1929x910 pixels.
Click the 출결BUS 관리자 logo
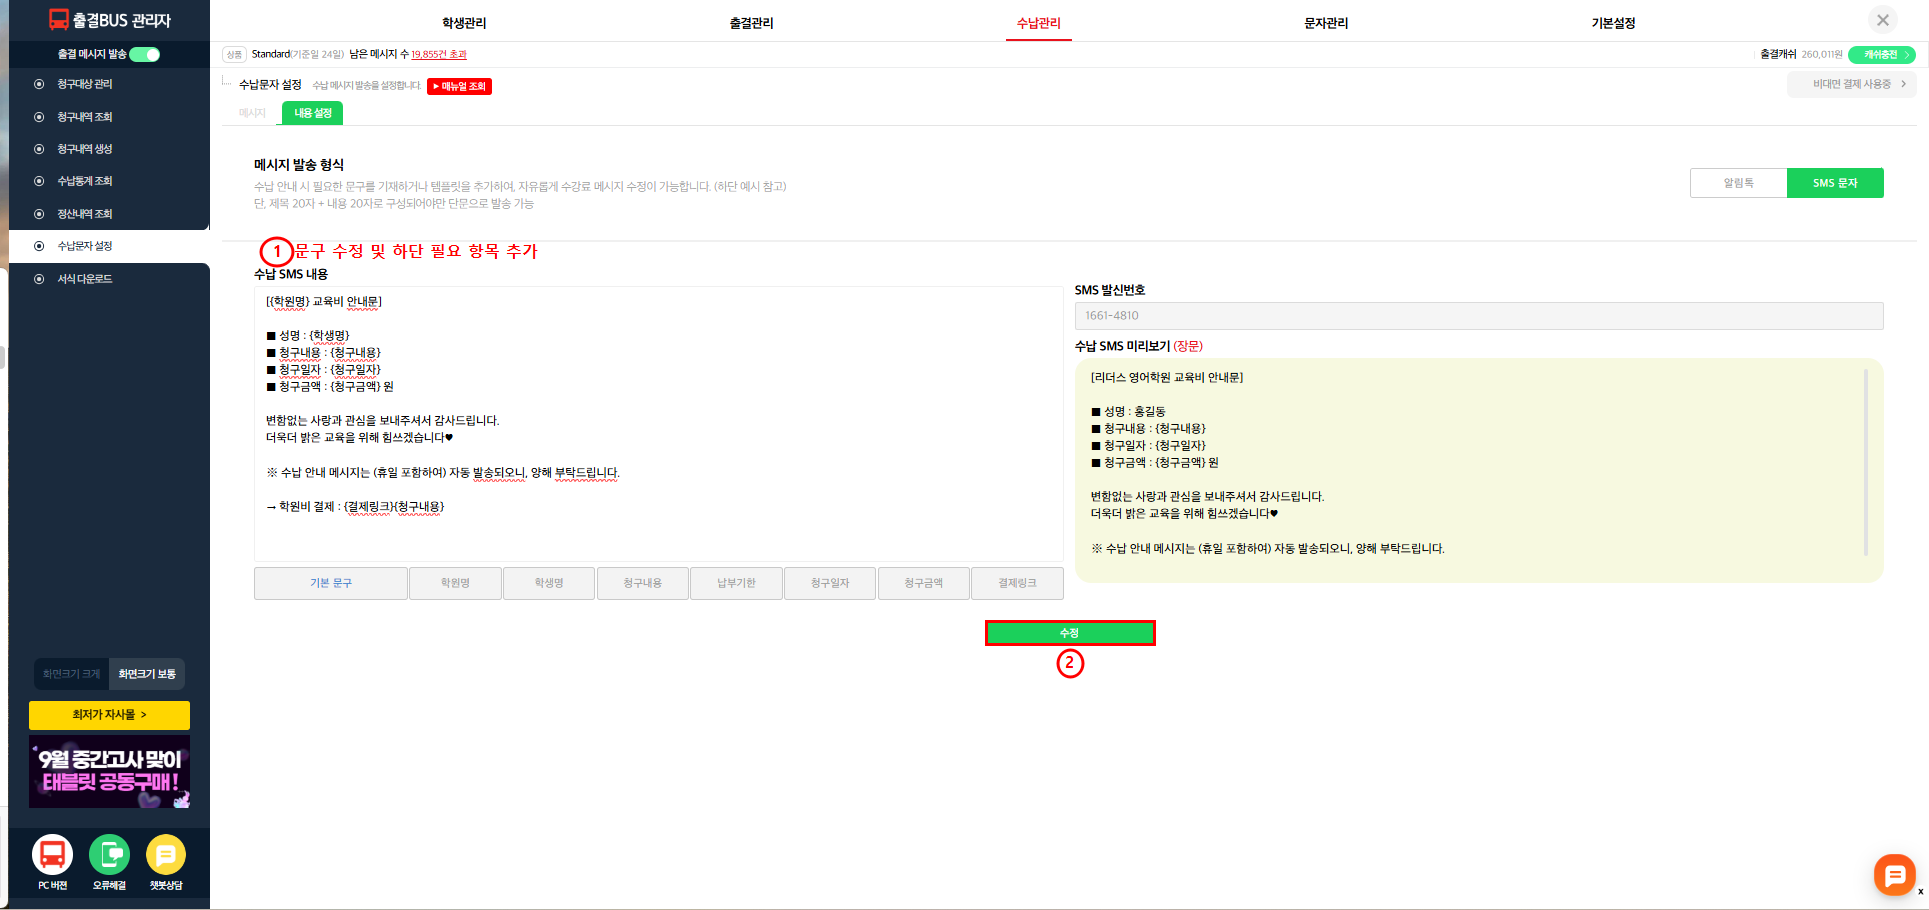pos(110,20)
